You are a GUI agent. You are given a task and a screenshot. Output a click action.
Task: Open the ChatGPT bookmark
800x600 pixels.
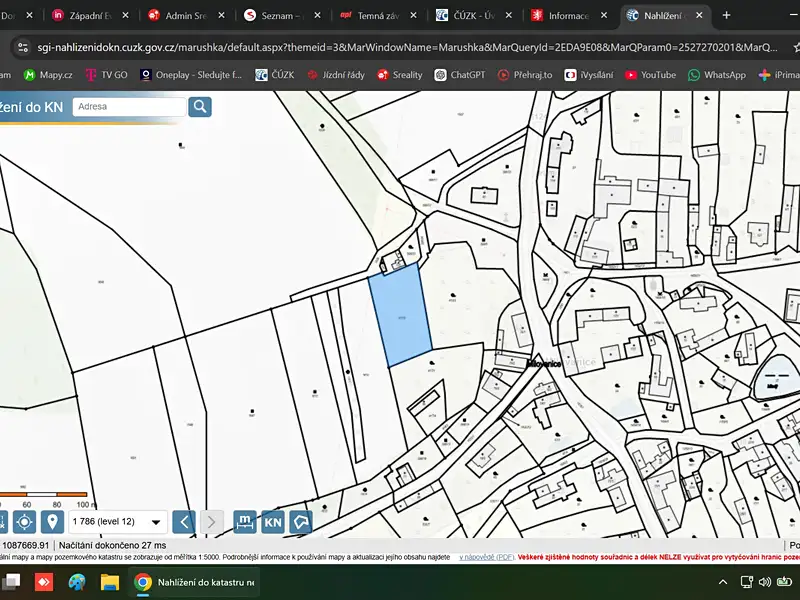pos(460,75)
